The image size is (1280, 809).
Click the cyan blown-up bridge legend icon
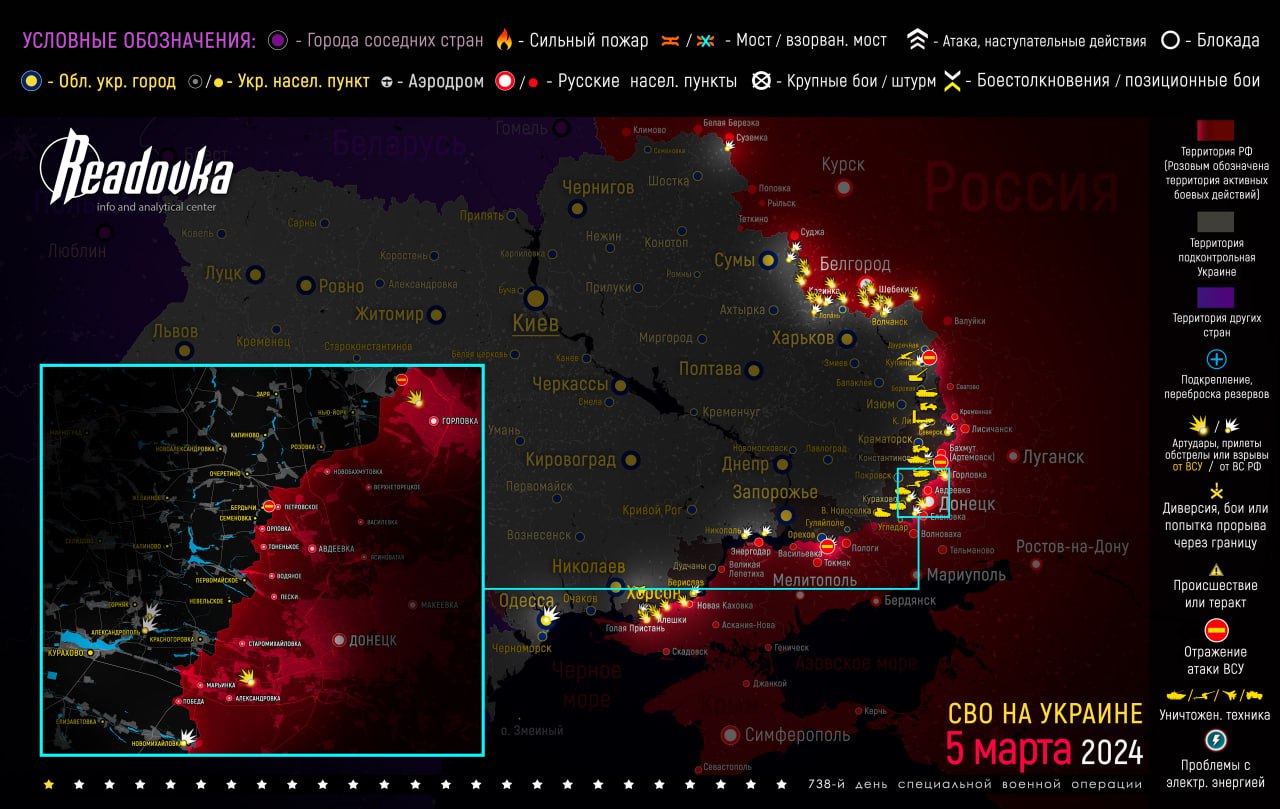pyautogui.click(x=707, y=41)
